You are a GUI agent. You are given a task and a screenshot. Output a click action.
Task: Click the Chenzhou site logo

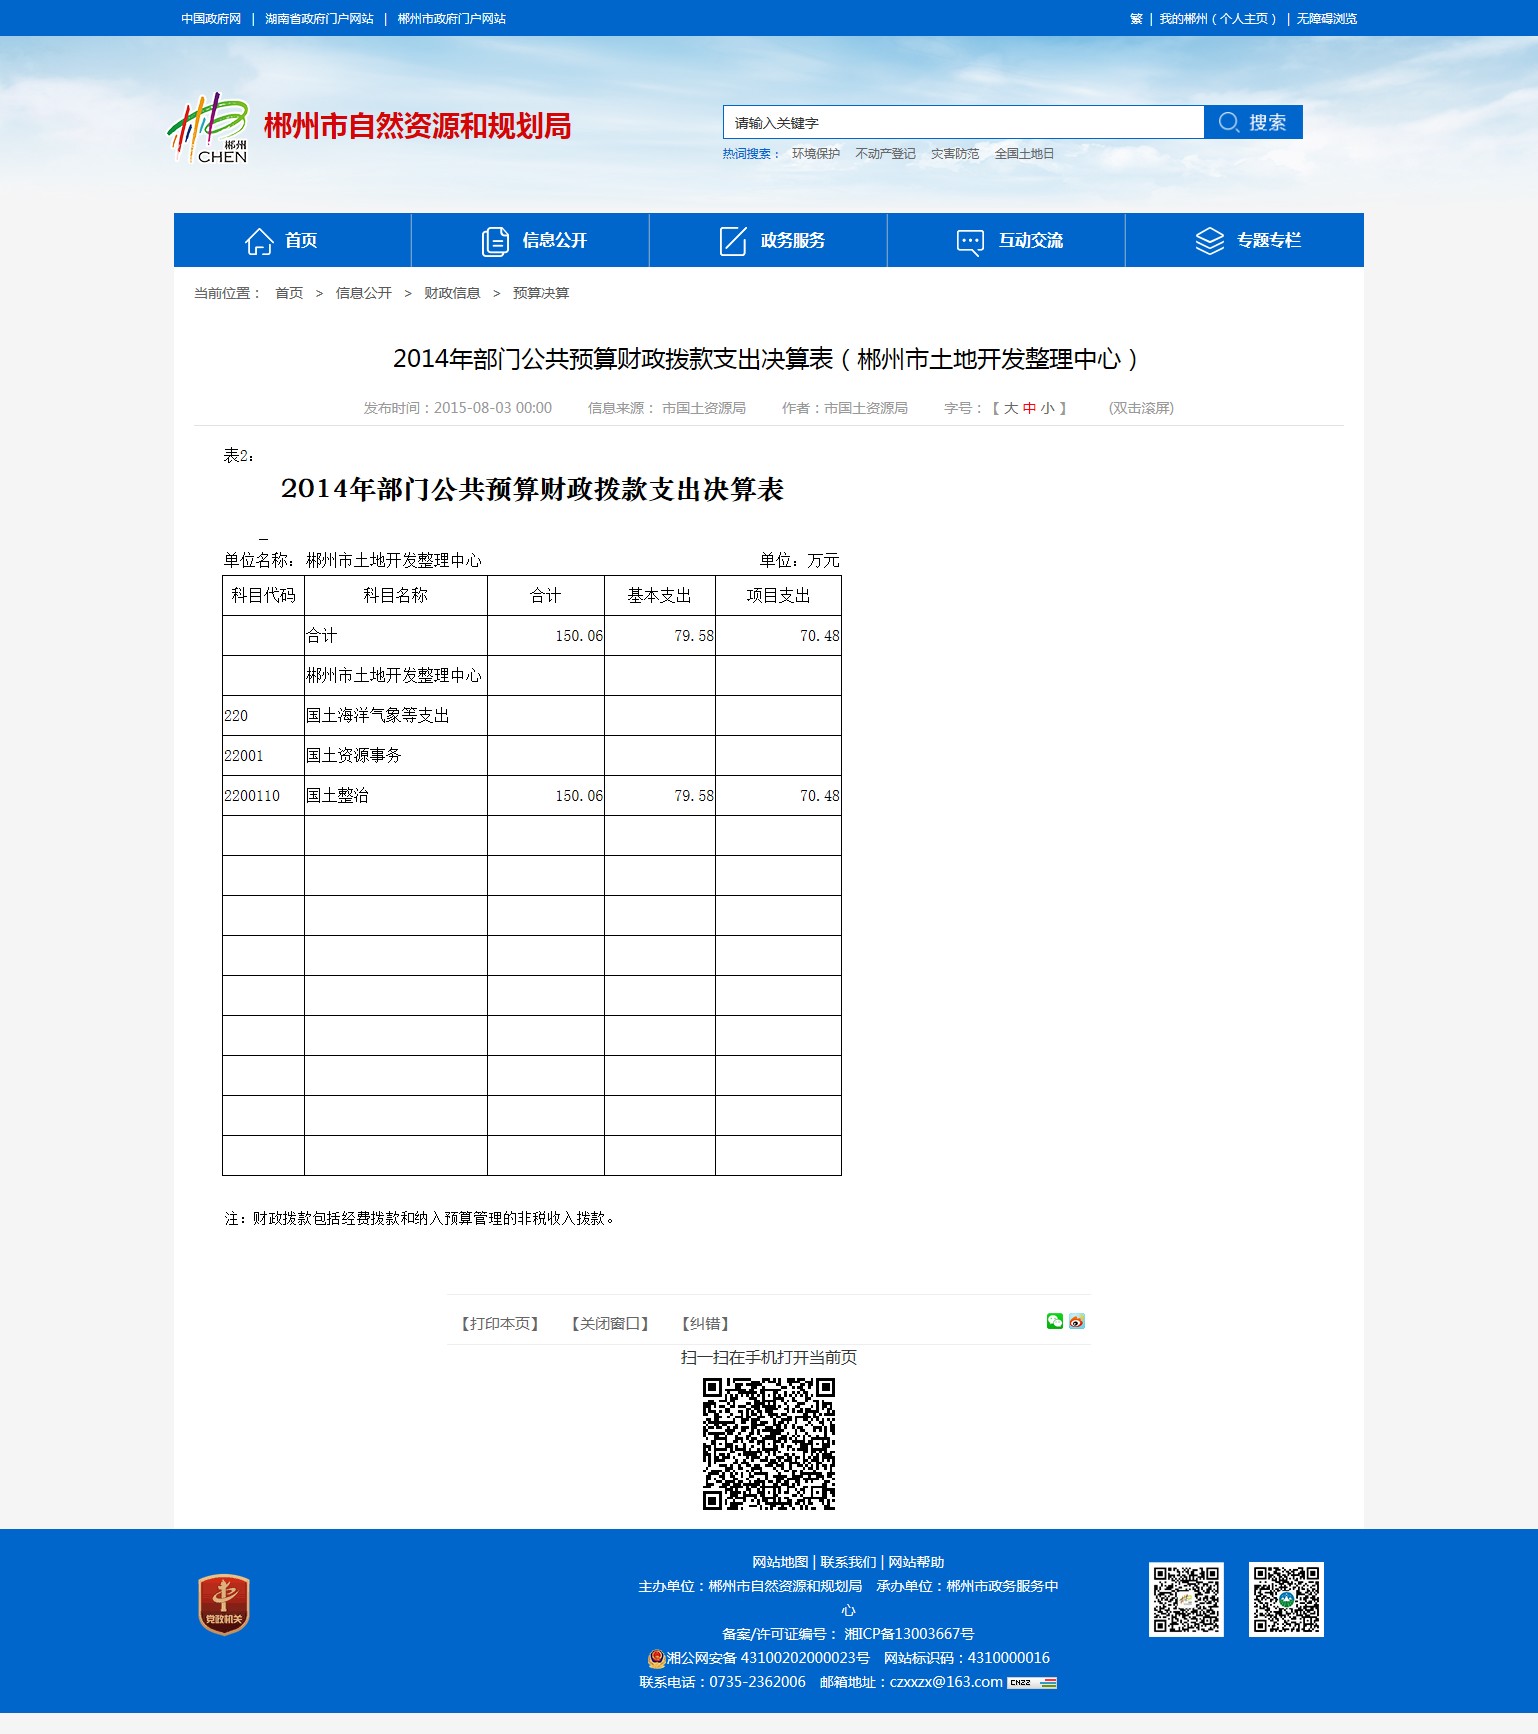tap(208, 128)
